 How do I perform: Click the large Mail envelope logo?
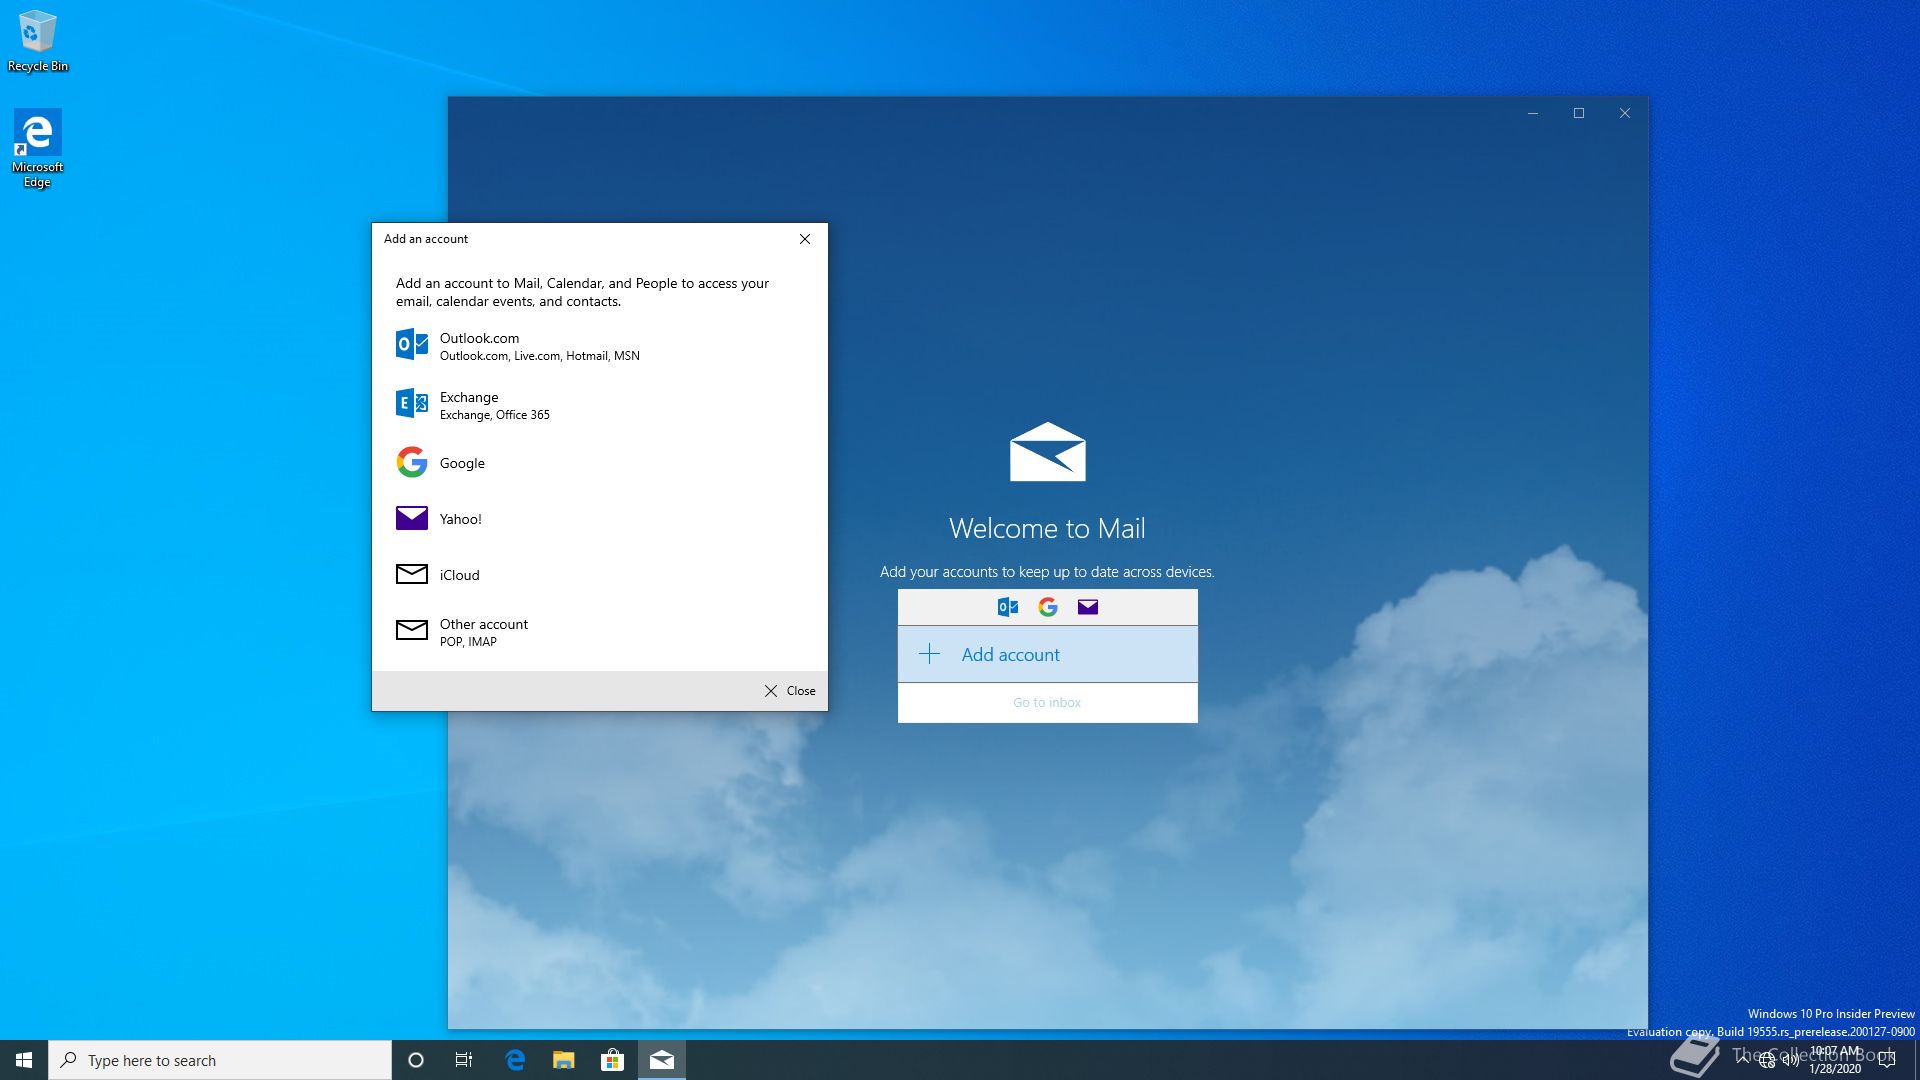tap(1047, 452)
